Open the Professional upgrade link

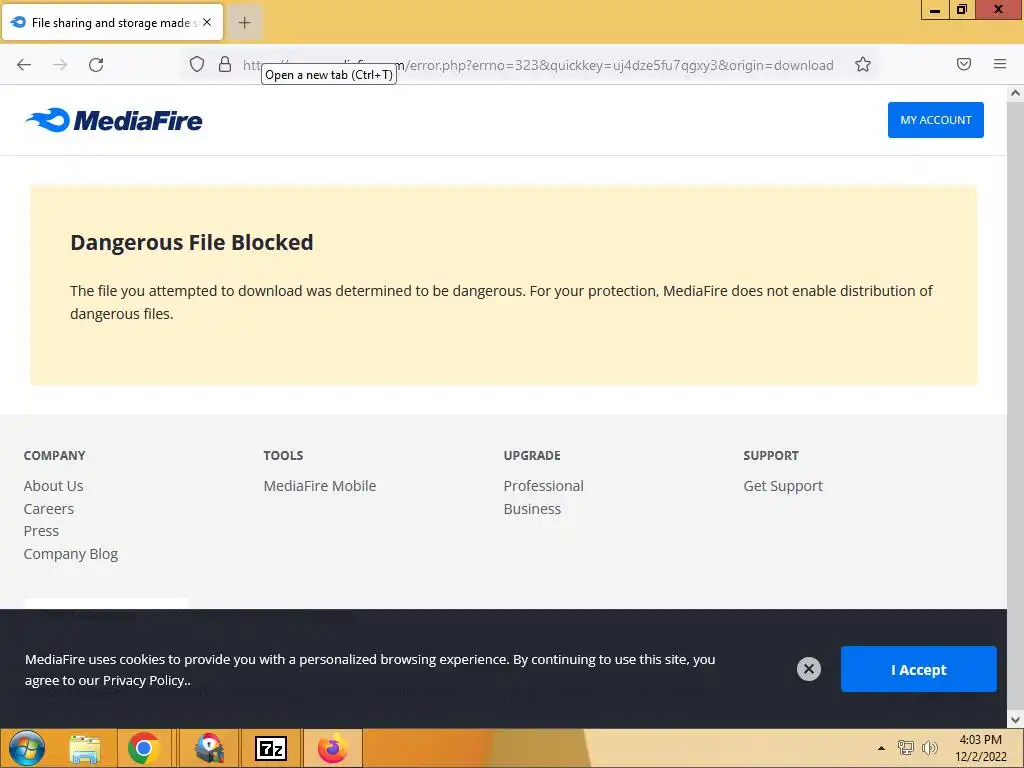tap(543, 486)
